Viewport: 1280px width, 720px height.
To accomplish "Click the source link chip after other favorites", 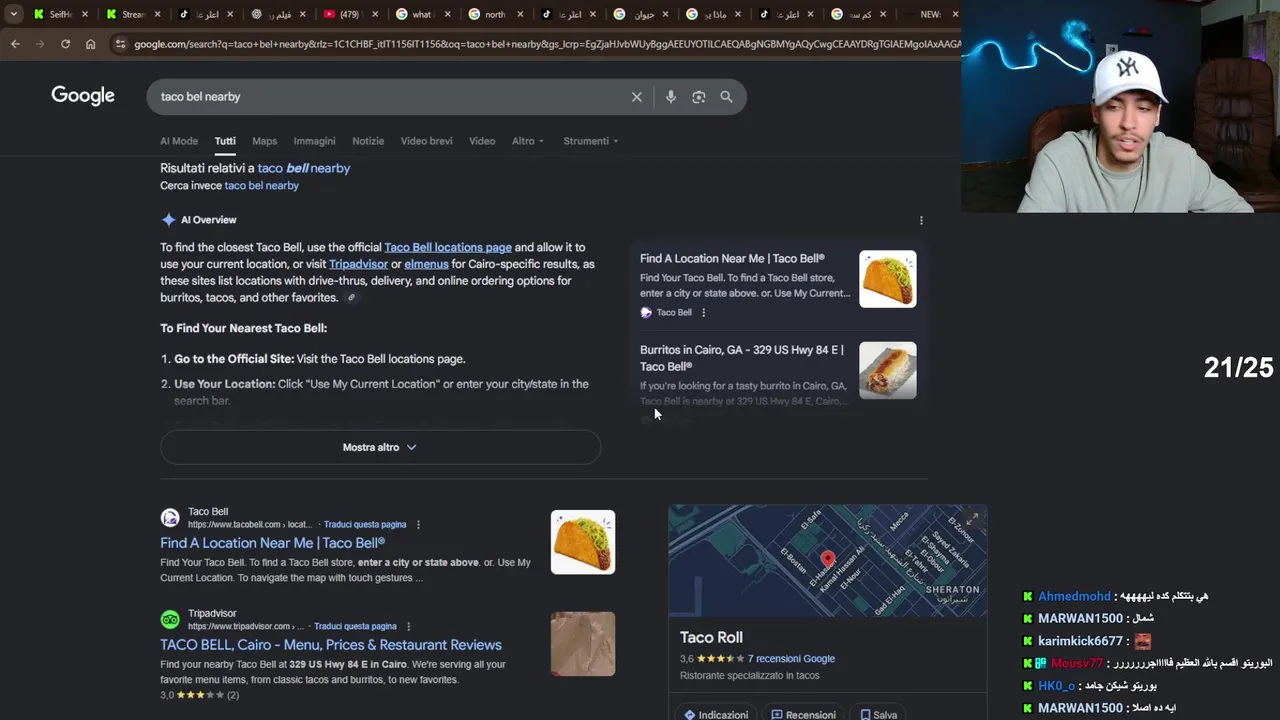I will 351,298.
